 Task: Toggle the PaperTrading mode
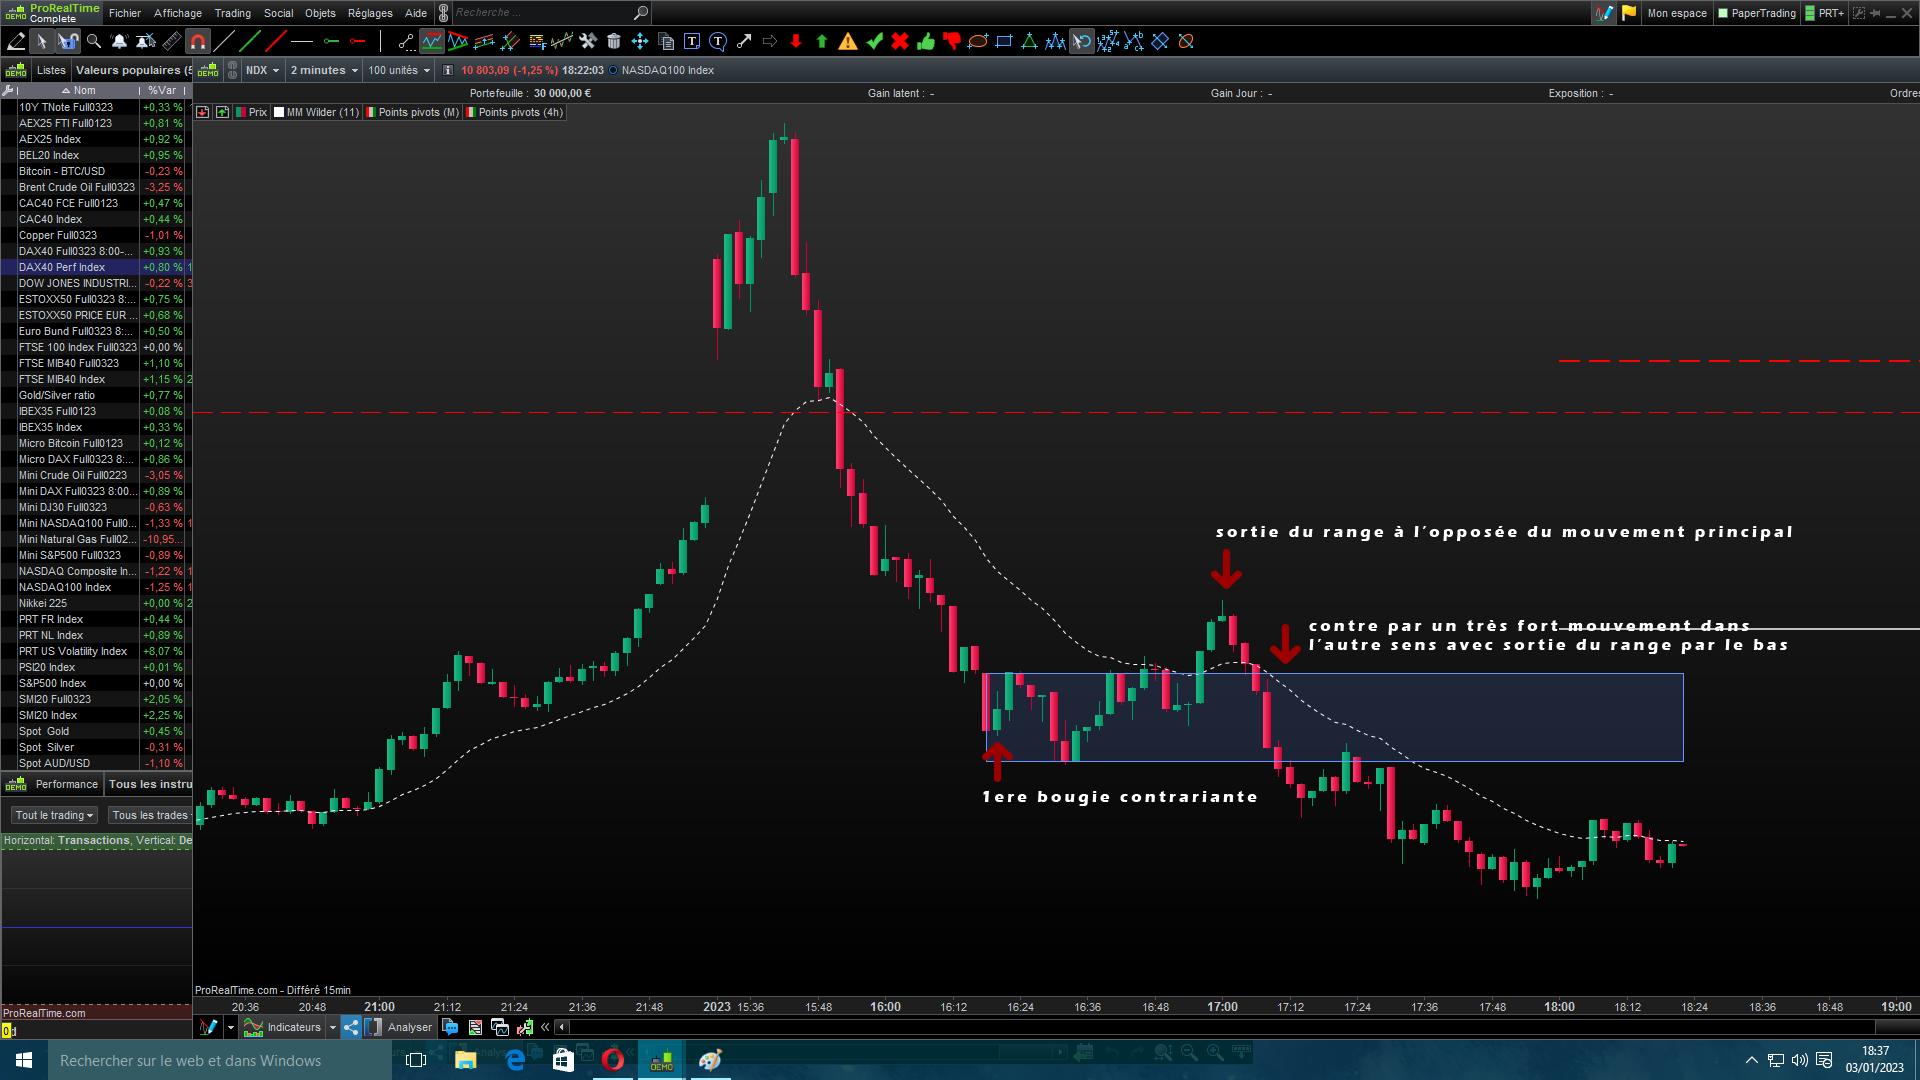point(1756,13)
